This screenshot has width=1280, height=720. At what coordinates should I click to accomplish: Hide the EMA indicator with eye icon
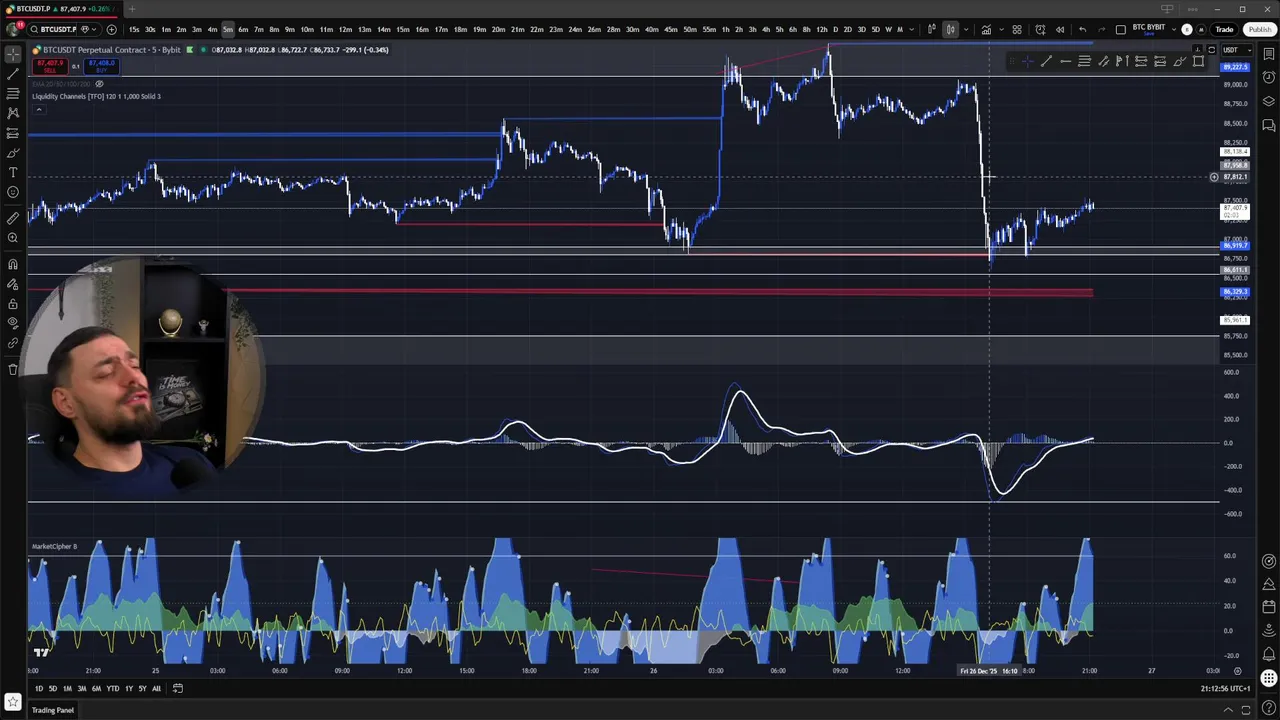coord(99,84)
